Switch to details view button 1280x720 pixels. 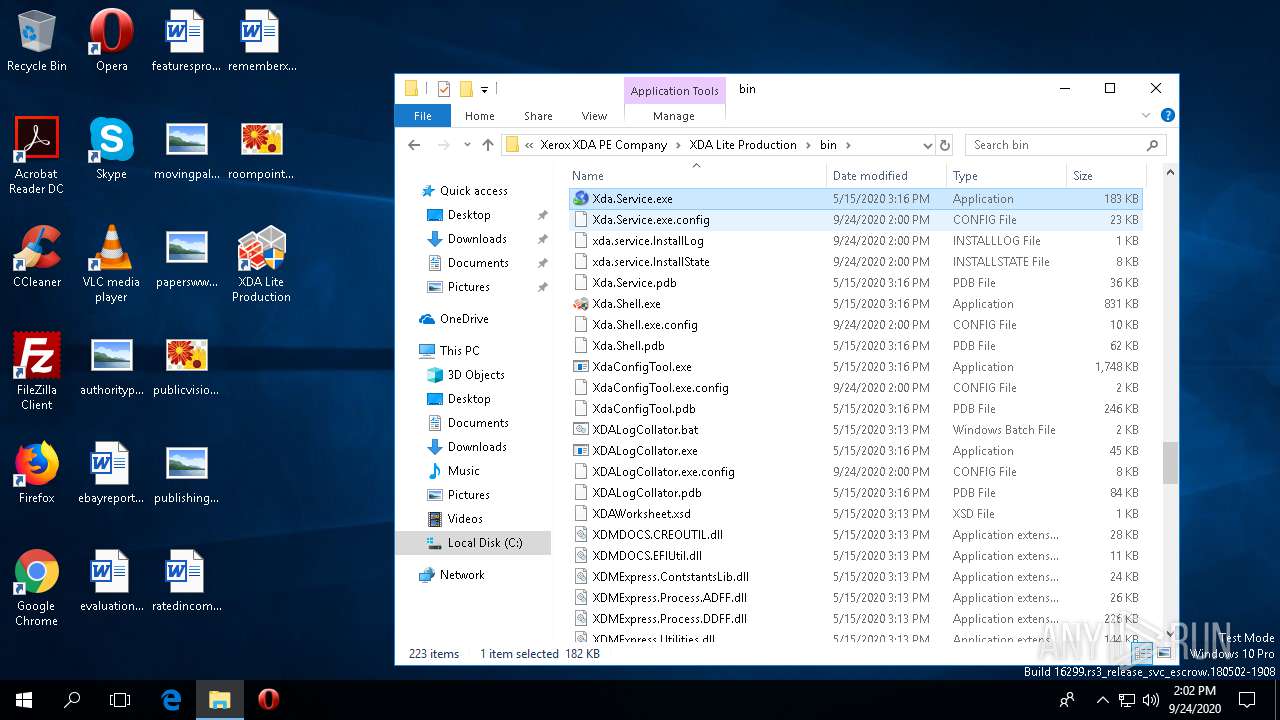pyautogui.click(x=1142, y=654)
